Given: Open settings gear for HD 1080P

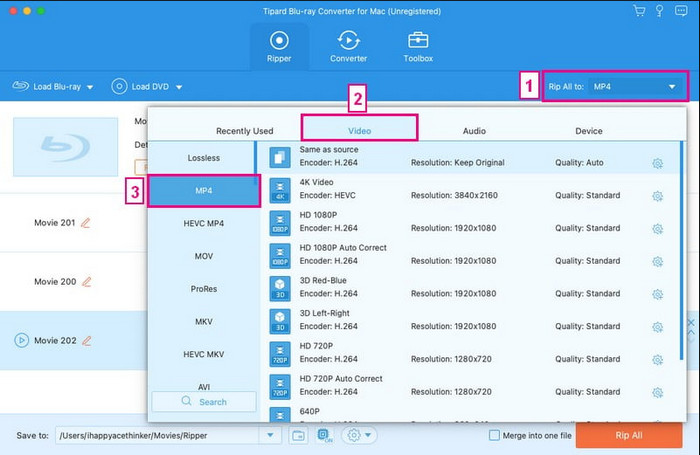Looking at the screenshot, I should 658,229.
